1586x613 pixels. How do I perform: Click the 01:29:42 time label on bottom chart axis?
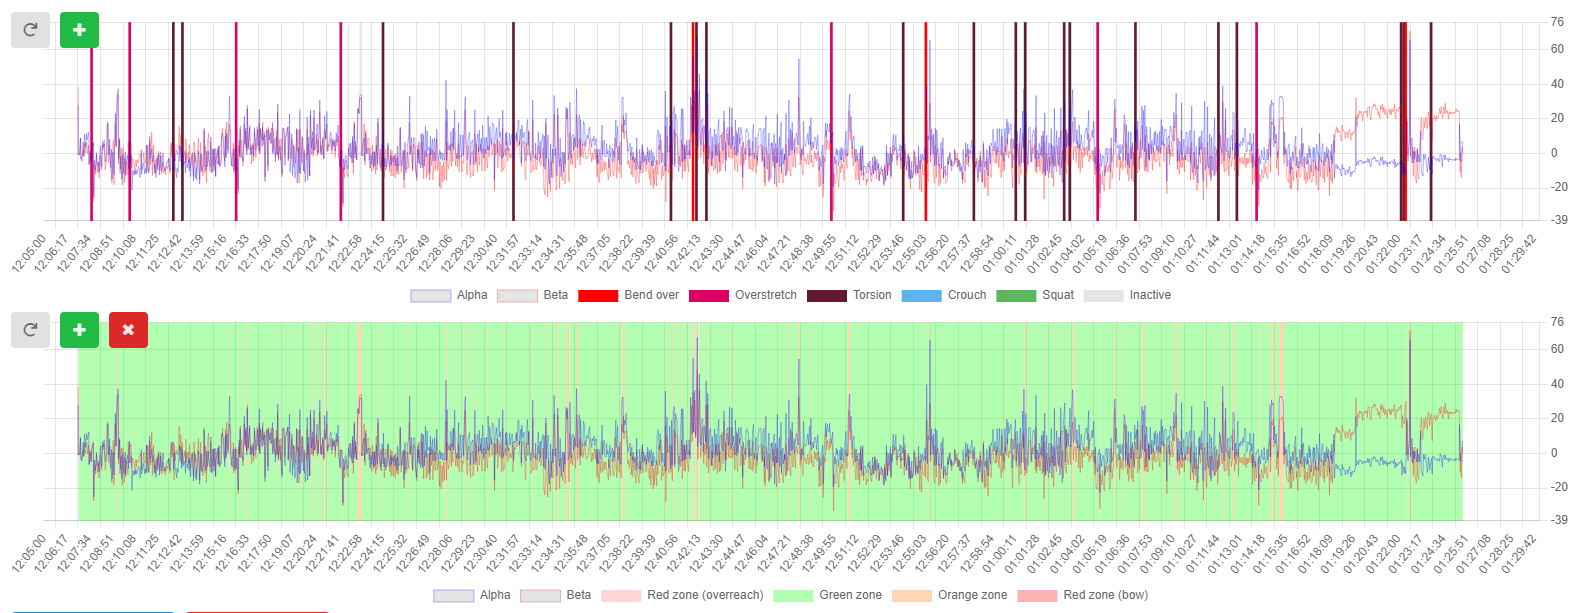pos(1520,553)
